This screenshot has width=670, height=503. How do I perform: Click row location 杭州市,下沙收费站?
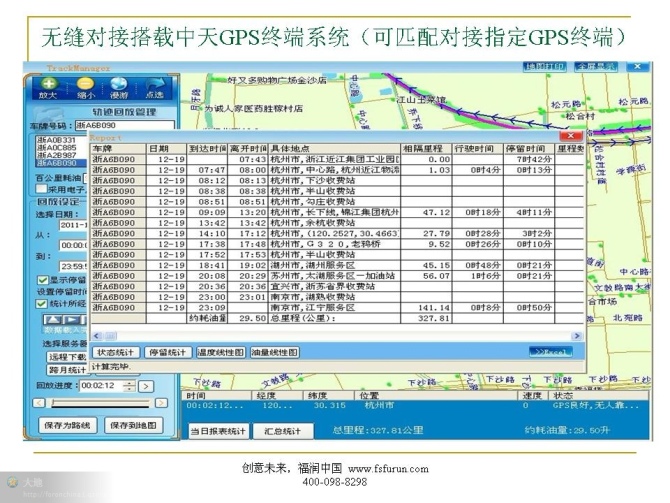(313, 180)
